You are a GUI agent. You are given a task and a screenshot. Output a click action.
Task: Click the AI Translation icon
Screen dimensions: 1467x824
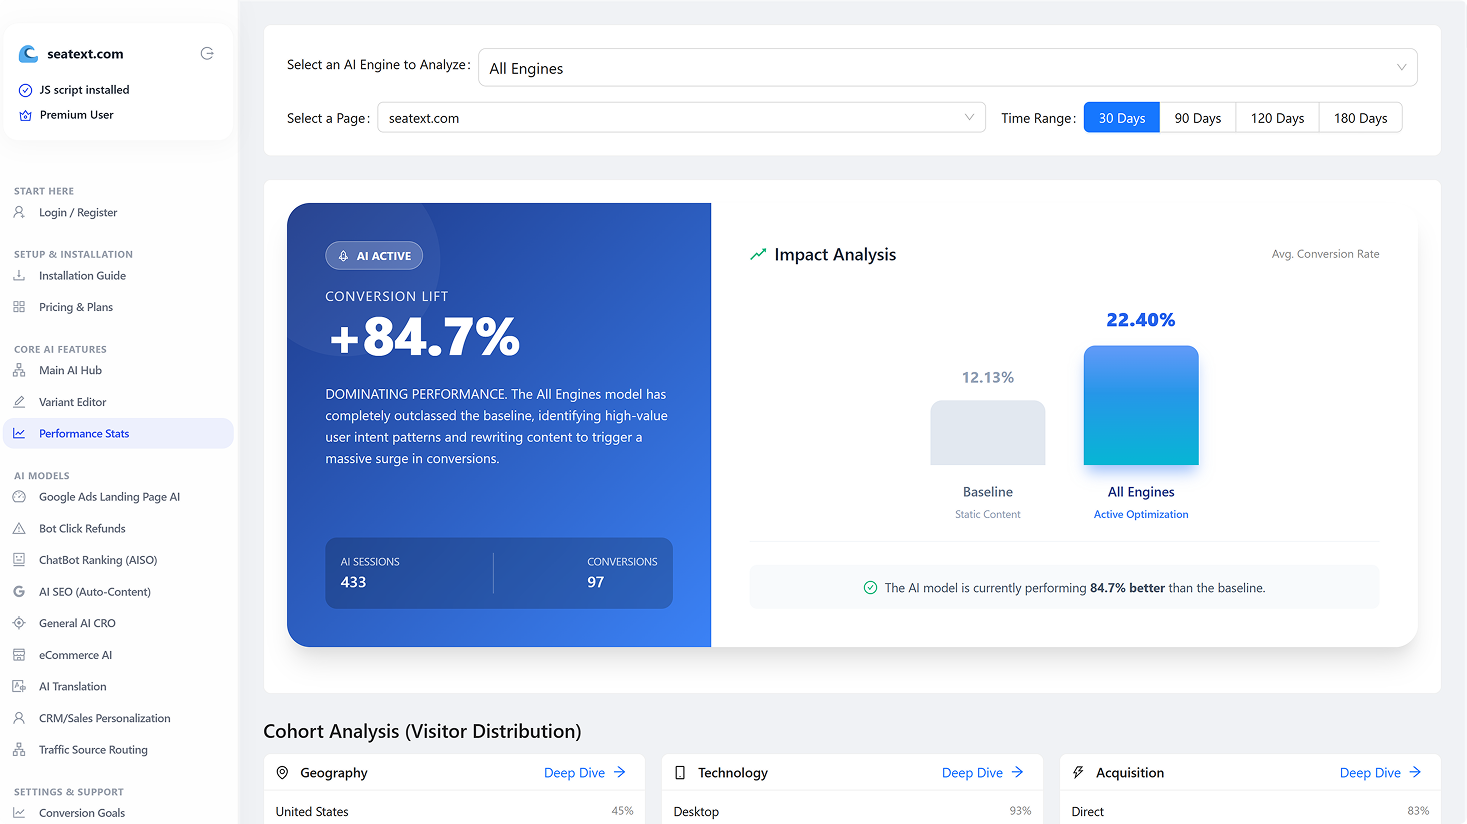pos(19,686)
